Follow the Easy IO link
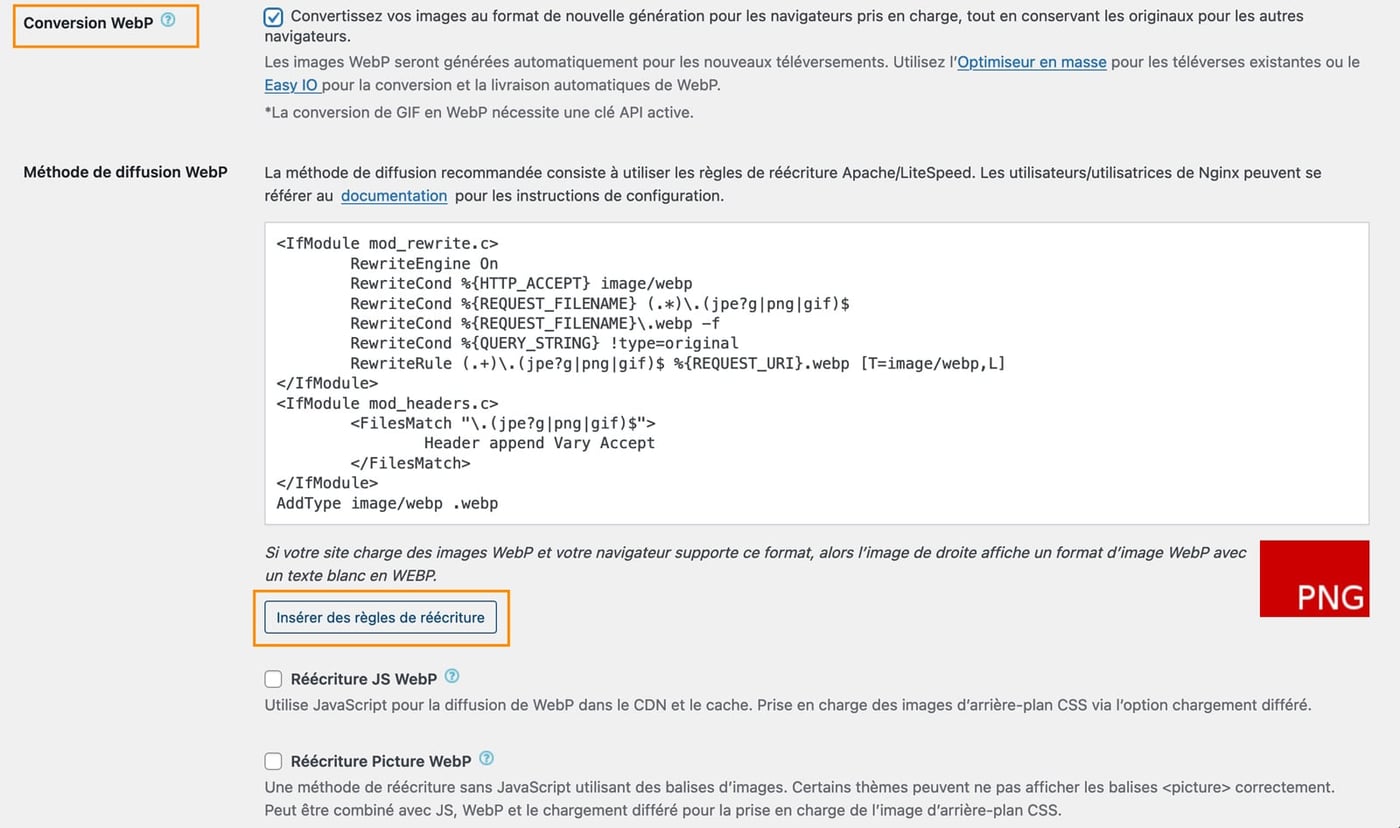1400x828 pixels. (290, 85)
